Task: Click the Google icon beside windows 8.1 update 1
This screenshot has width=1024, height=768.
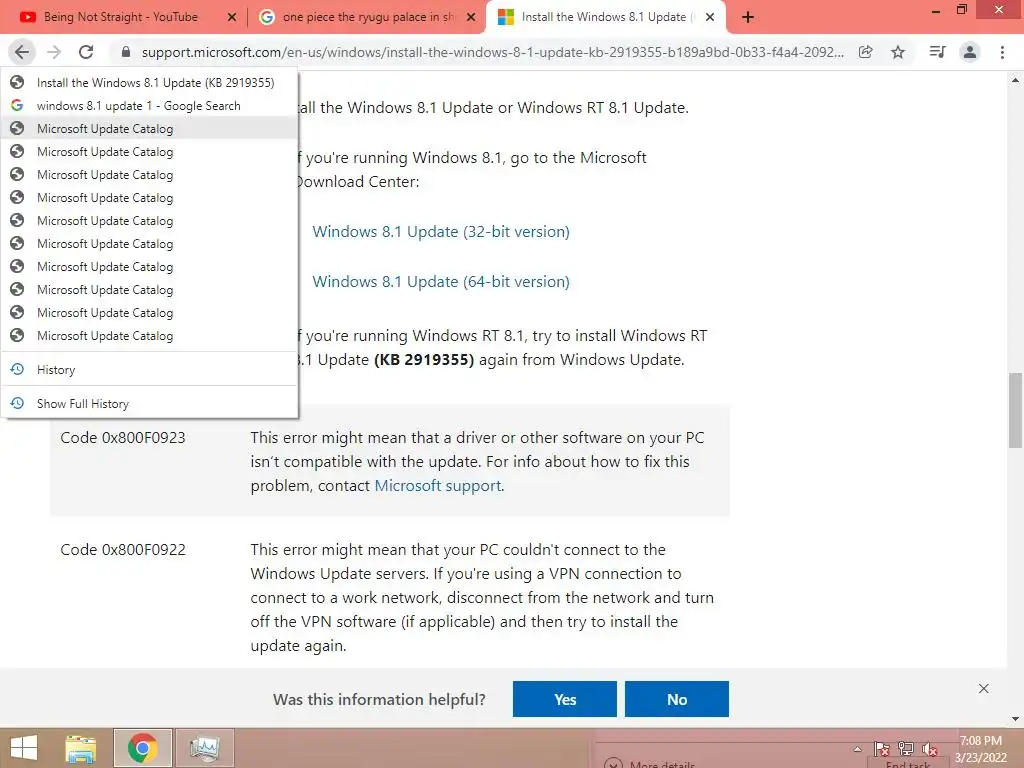Action: tap(17, 106)
